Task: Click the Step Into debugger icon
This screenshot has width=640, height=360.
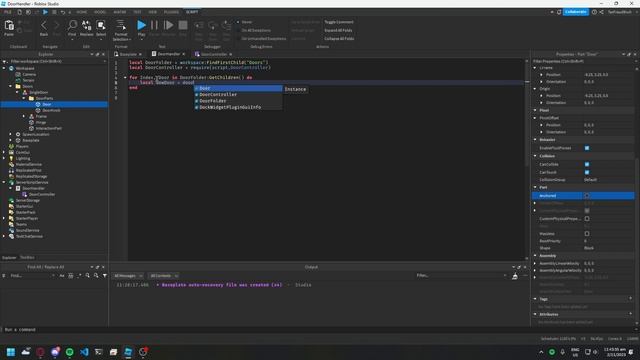Action: (199, 26)
